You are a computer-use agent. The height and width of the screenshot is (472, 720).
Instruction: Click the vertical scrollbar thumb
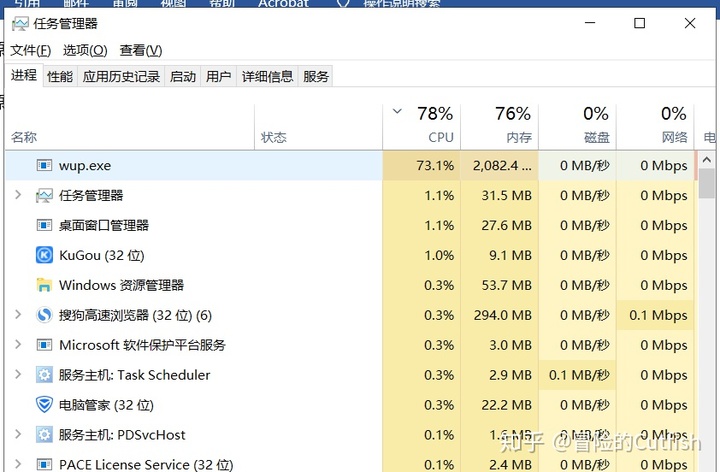[707, 183]
